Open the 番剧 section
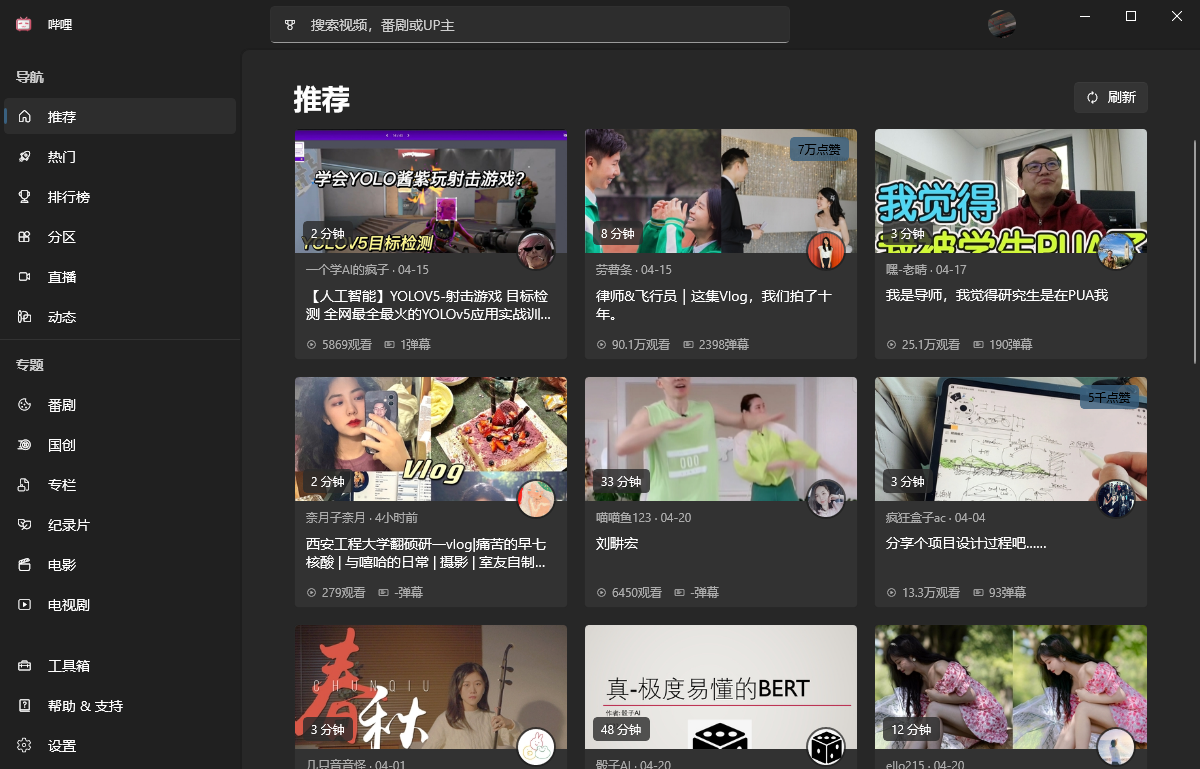Screen dimensions: 1200x769 (x=120, y=404)
